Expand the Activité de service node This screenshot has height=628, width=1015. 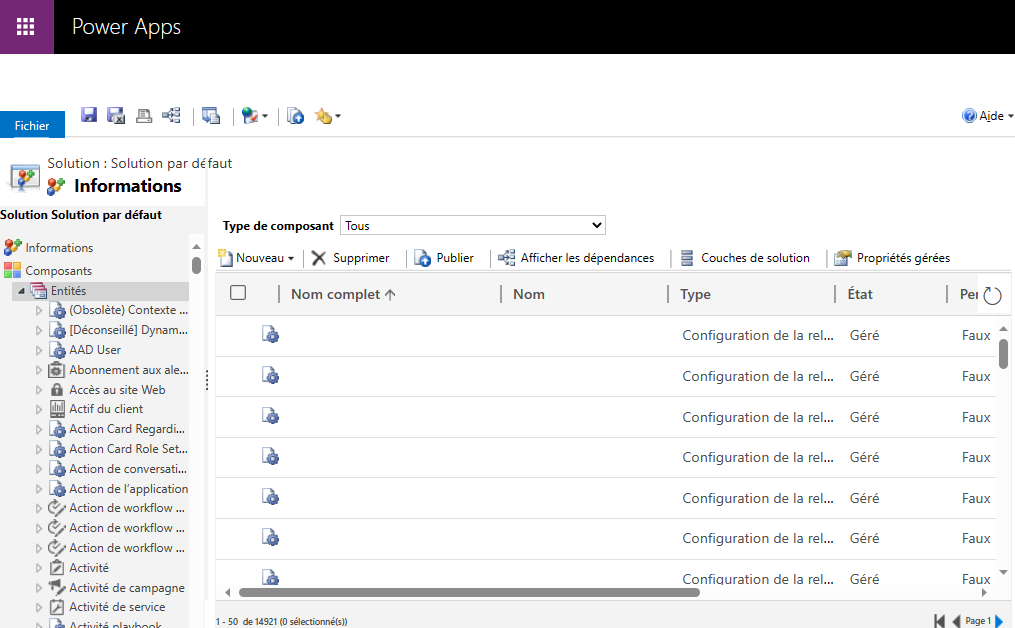[39, 607]
